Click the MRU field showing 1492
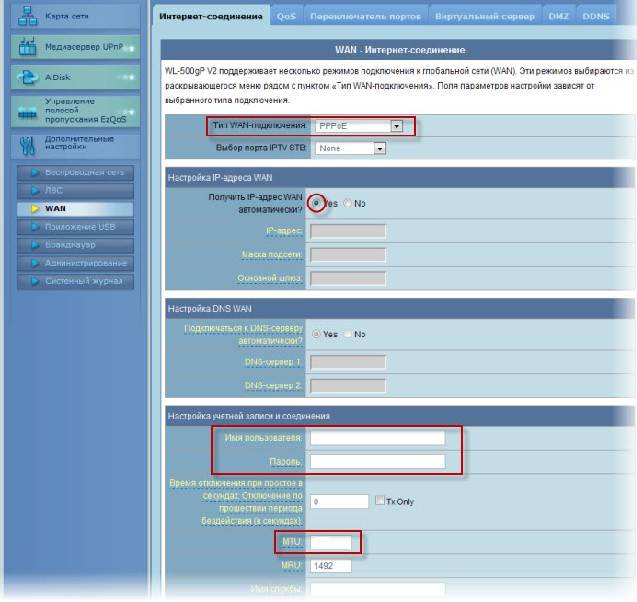 (331, 566)
